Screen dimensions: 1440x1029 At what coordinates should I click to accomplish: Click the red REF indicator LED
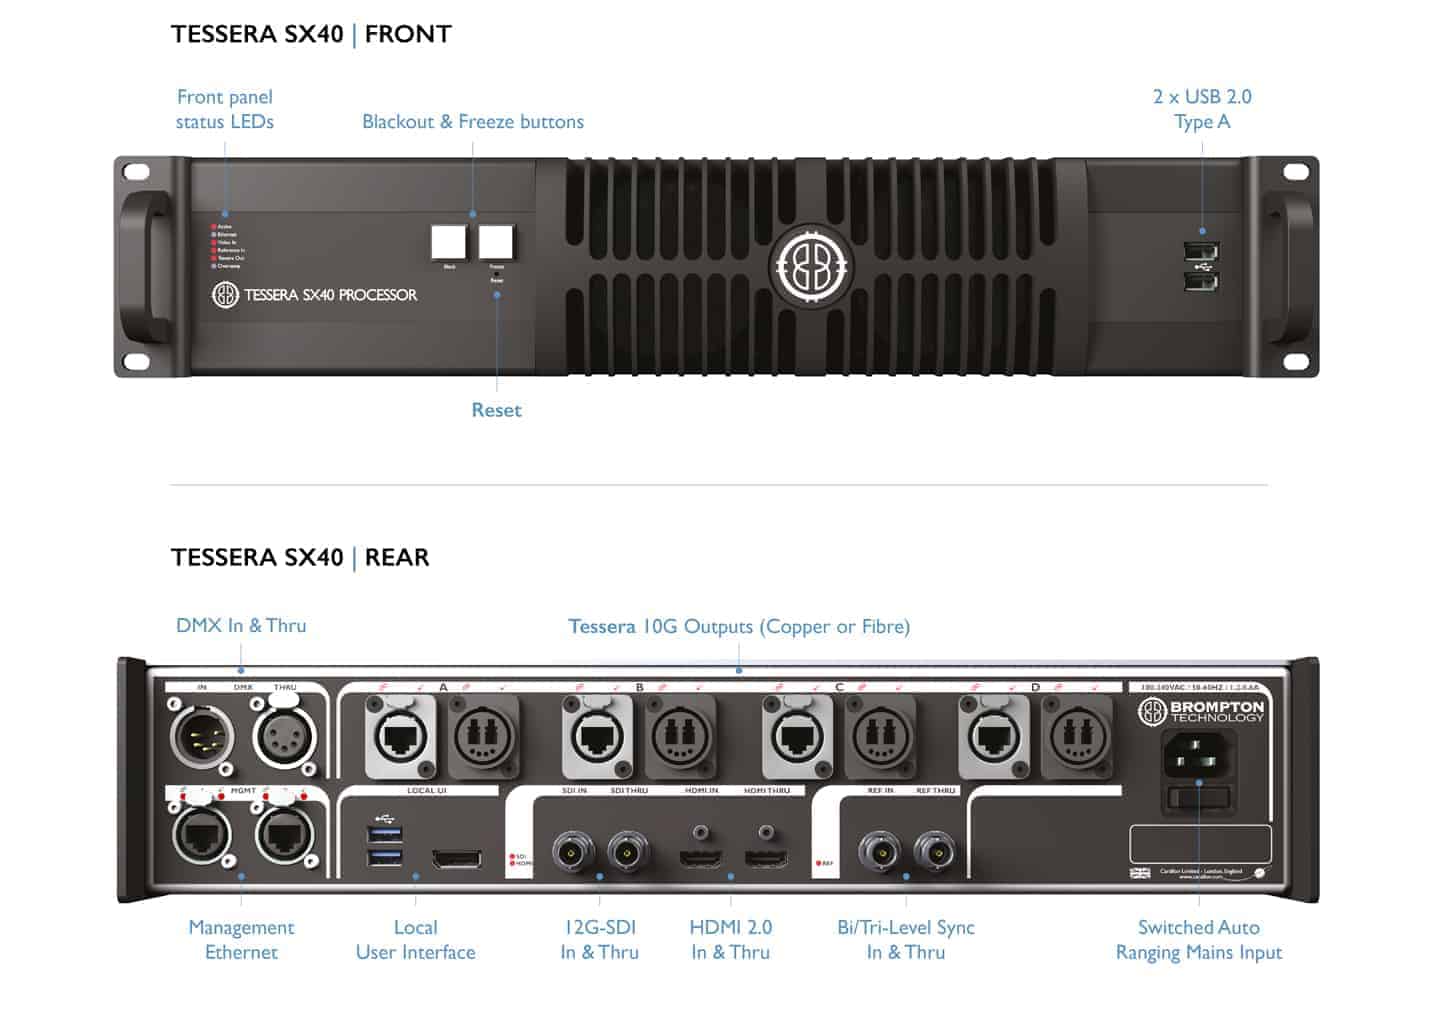[820, 863]
